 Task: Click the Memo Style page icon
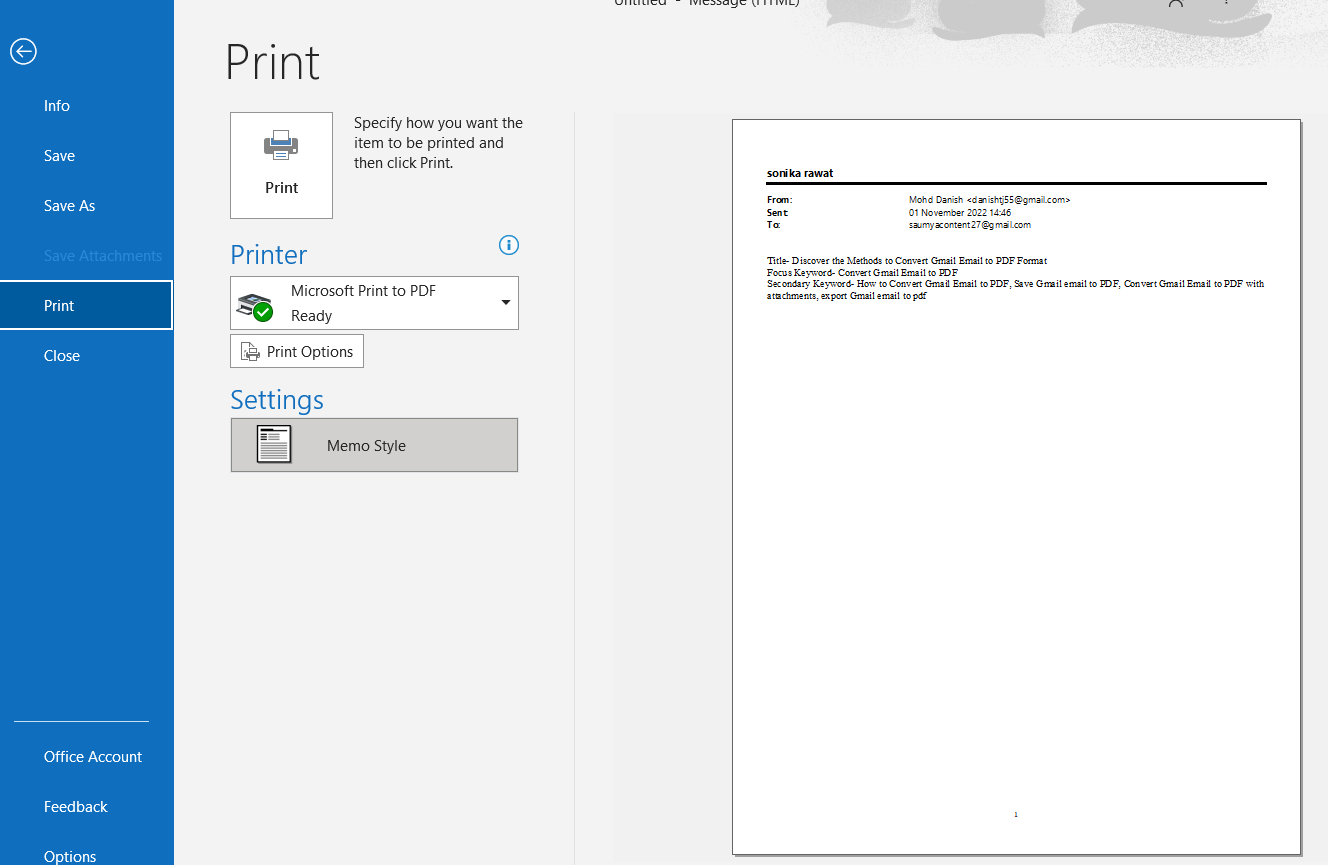tap(274, 444)
